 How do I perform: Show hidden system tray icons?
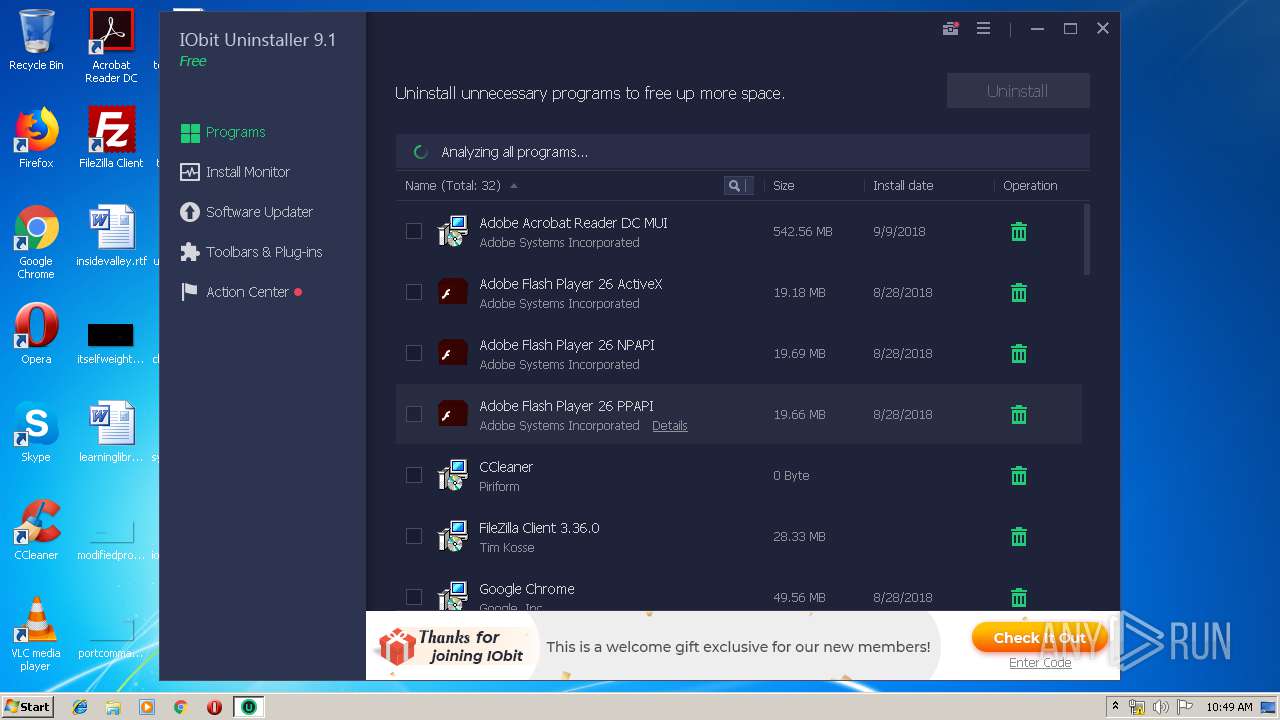(x=1115, y=707)
